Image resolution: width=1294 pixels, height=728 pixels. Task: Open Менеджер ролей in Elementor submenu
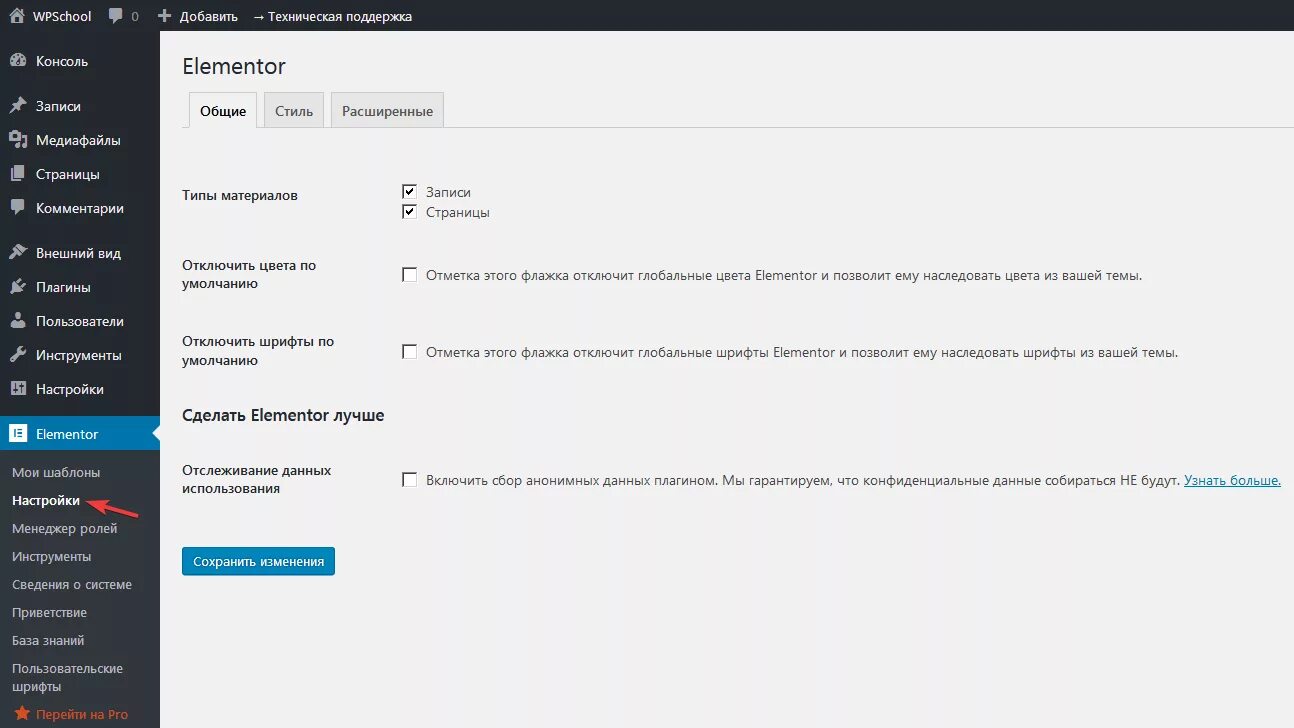64,528
